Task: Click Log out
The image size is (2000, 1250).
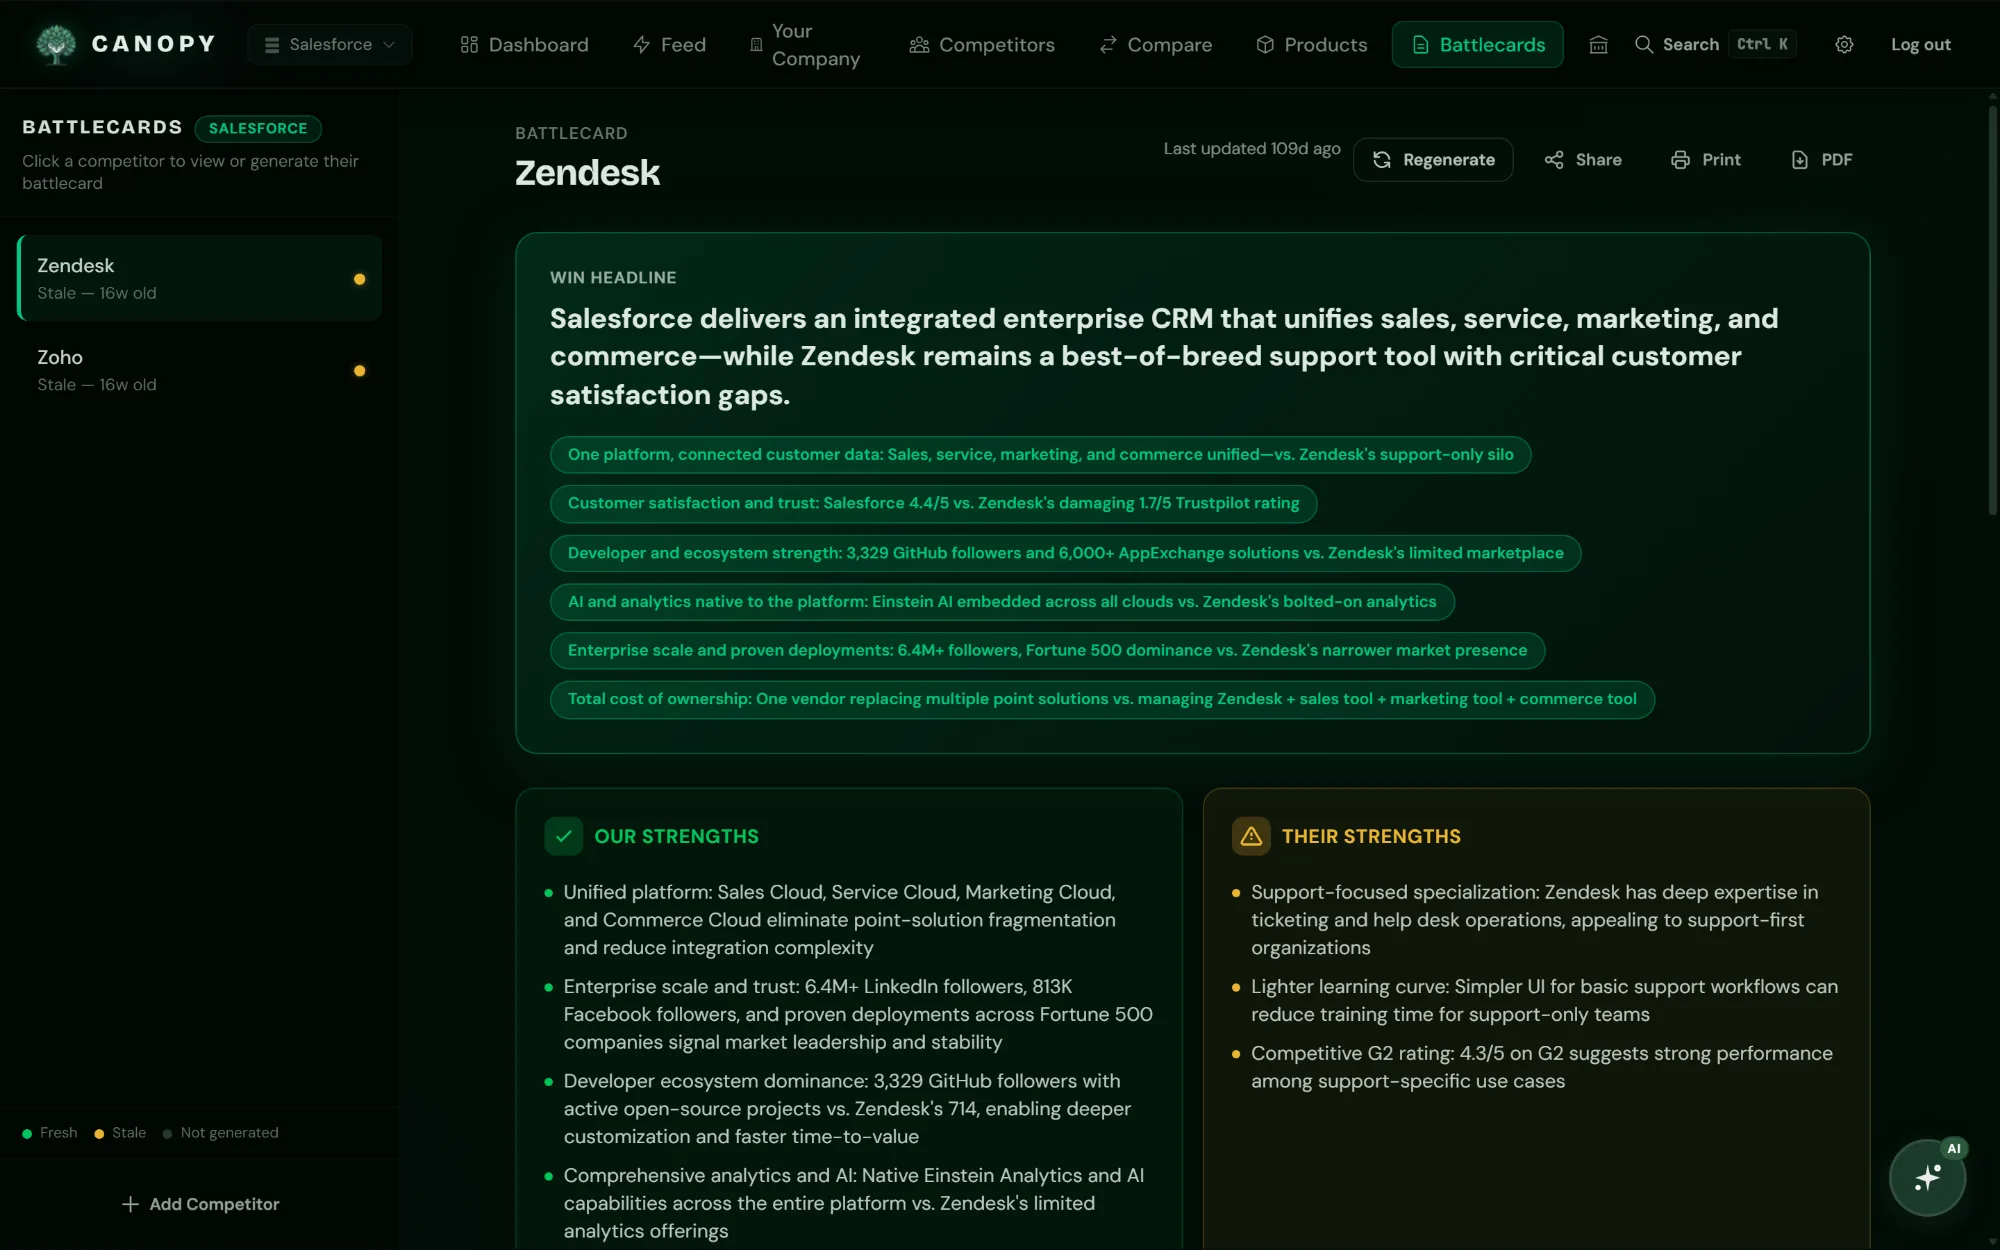Action: (x=1920, y=44)
